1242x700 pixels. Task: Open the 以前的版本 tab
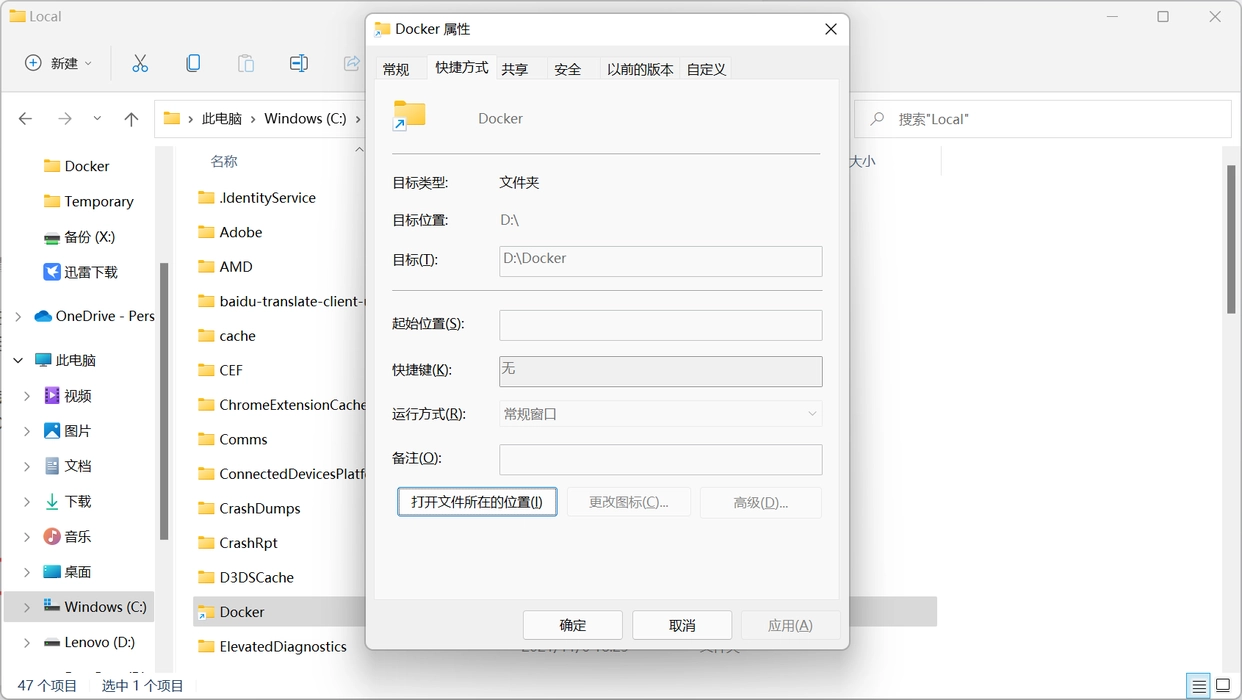[640, 69]
